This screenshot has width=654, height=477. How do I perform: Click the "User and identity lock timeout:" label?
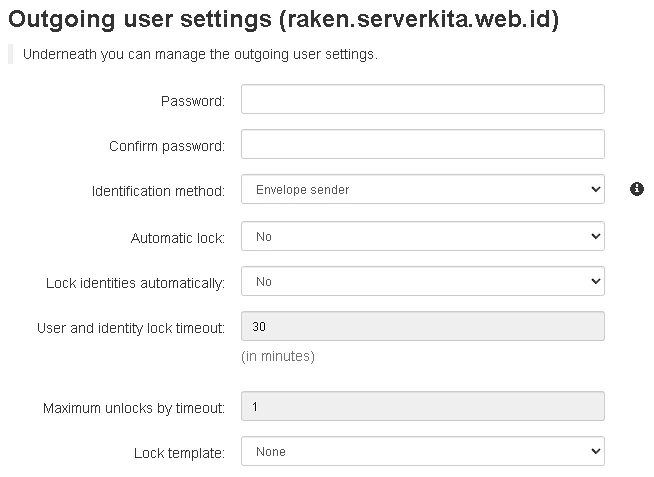(x=131, y=328)
